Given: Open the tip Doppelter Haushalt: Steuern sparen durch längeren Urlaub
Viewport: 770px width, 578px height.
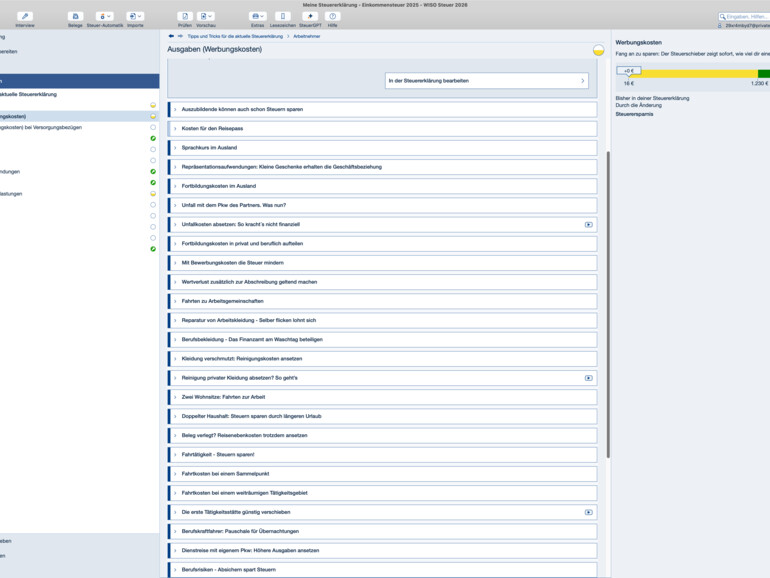Looking at the screenshot, I should (x=383, y=416).
